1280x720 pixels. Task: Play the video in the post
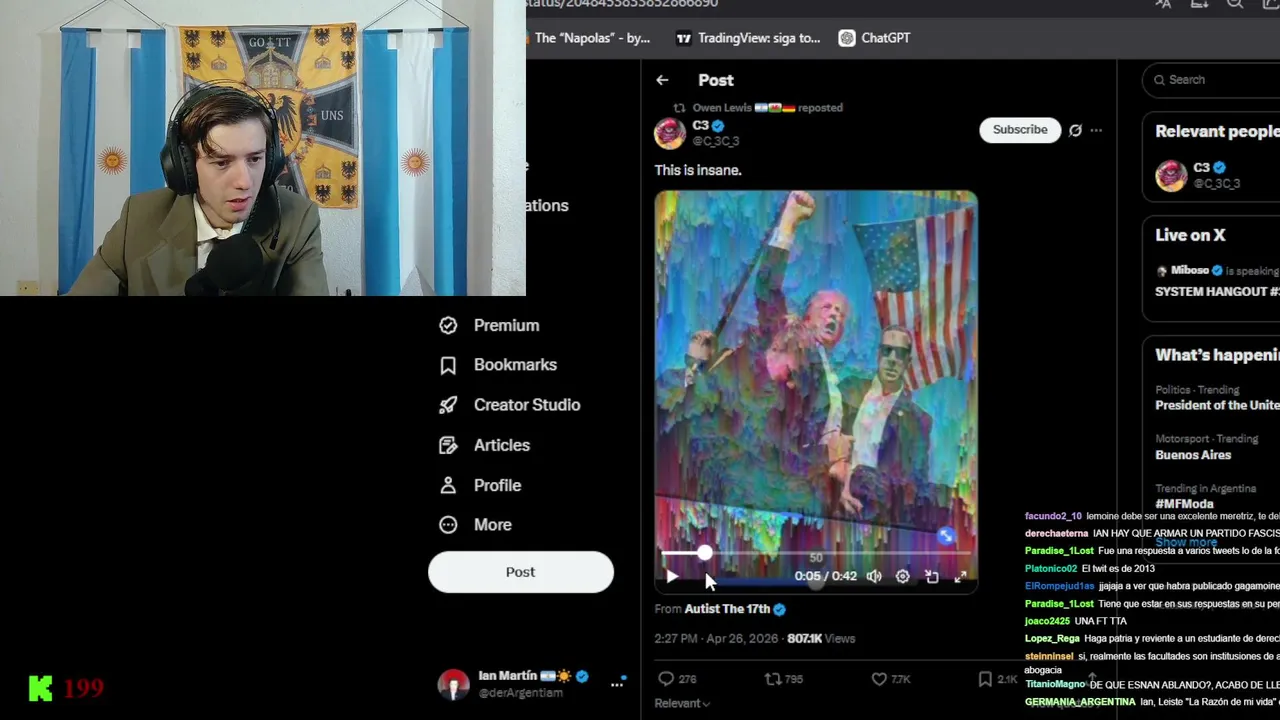[x=672, y=576]
